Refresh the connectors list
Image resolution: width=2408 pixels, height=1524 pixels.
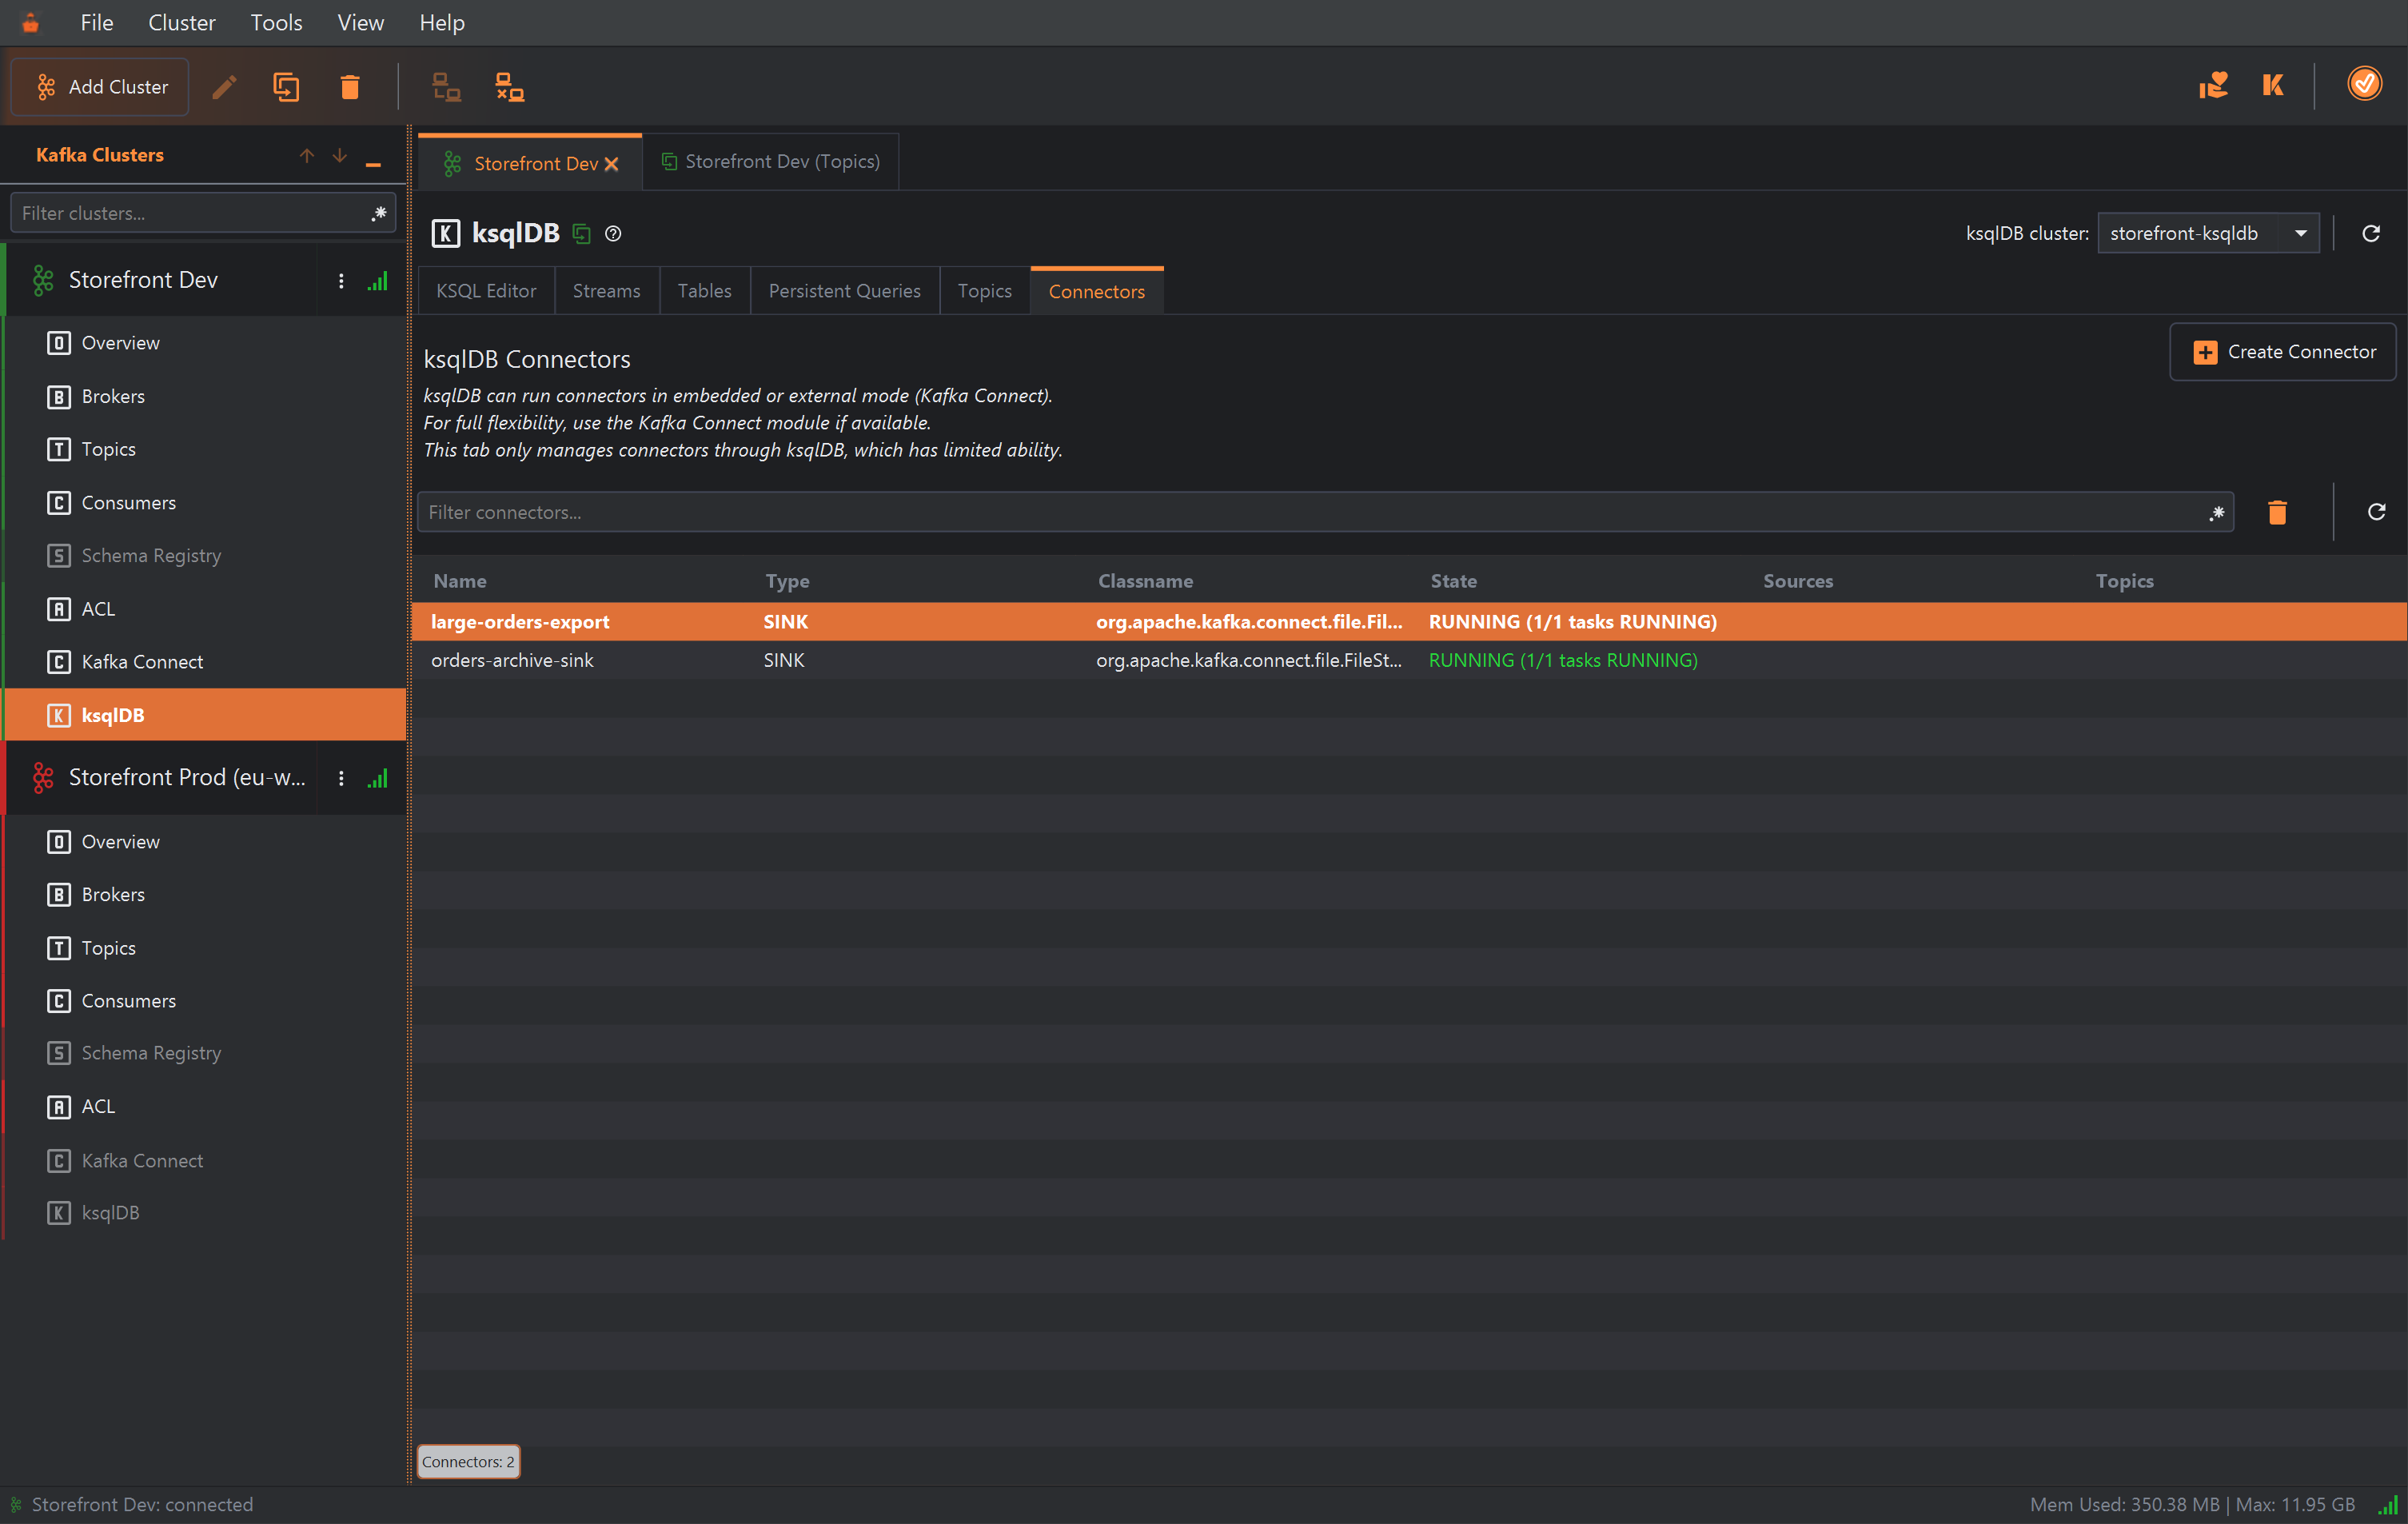click(x=2376, y=512)
